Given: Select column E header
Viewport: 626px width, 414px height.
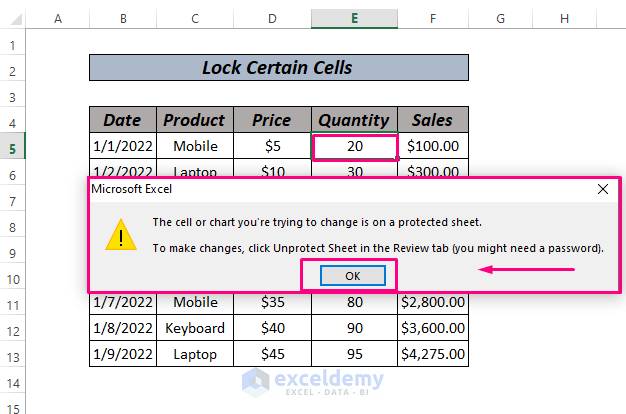Looking at the screenshot, I should pyautogui.click(x=354, y=19).
